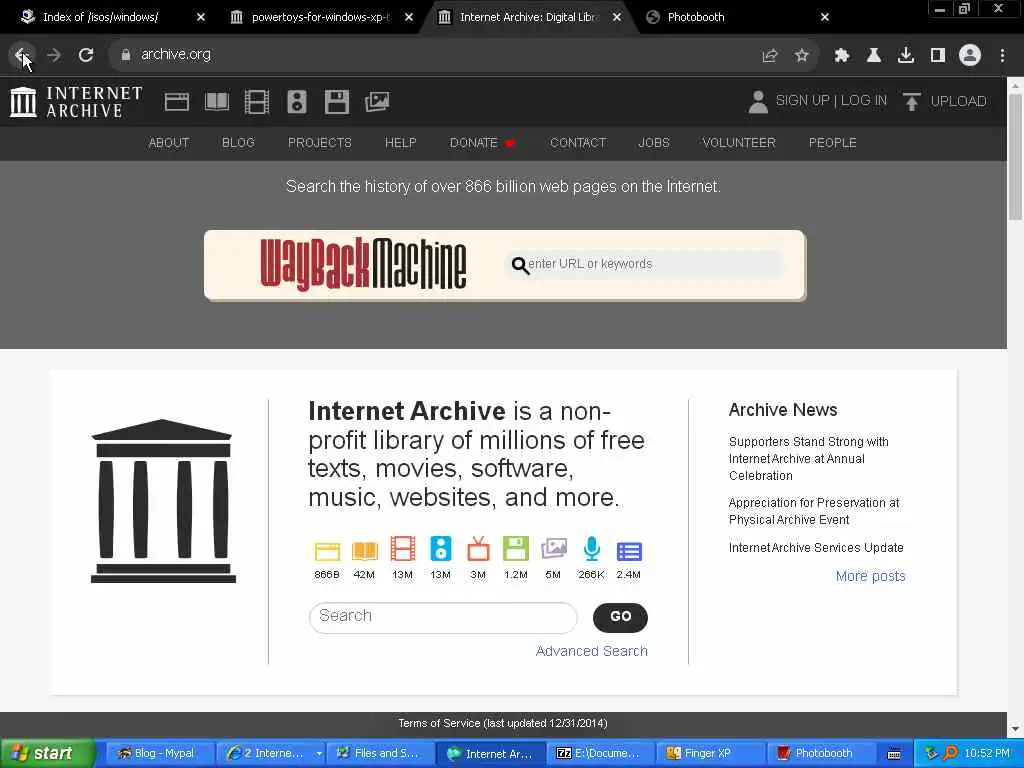Open the PEOPLE menu item
1024x768 pixels.
(833, 143)
